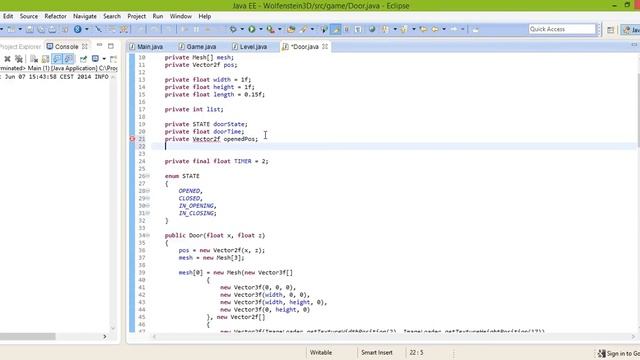Close the Door.java editor tab

[x=325, y=47]
